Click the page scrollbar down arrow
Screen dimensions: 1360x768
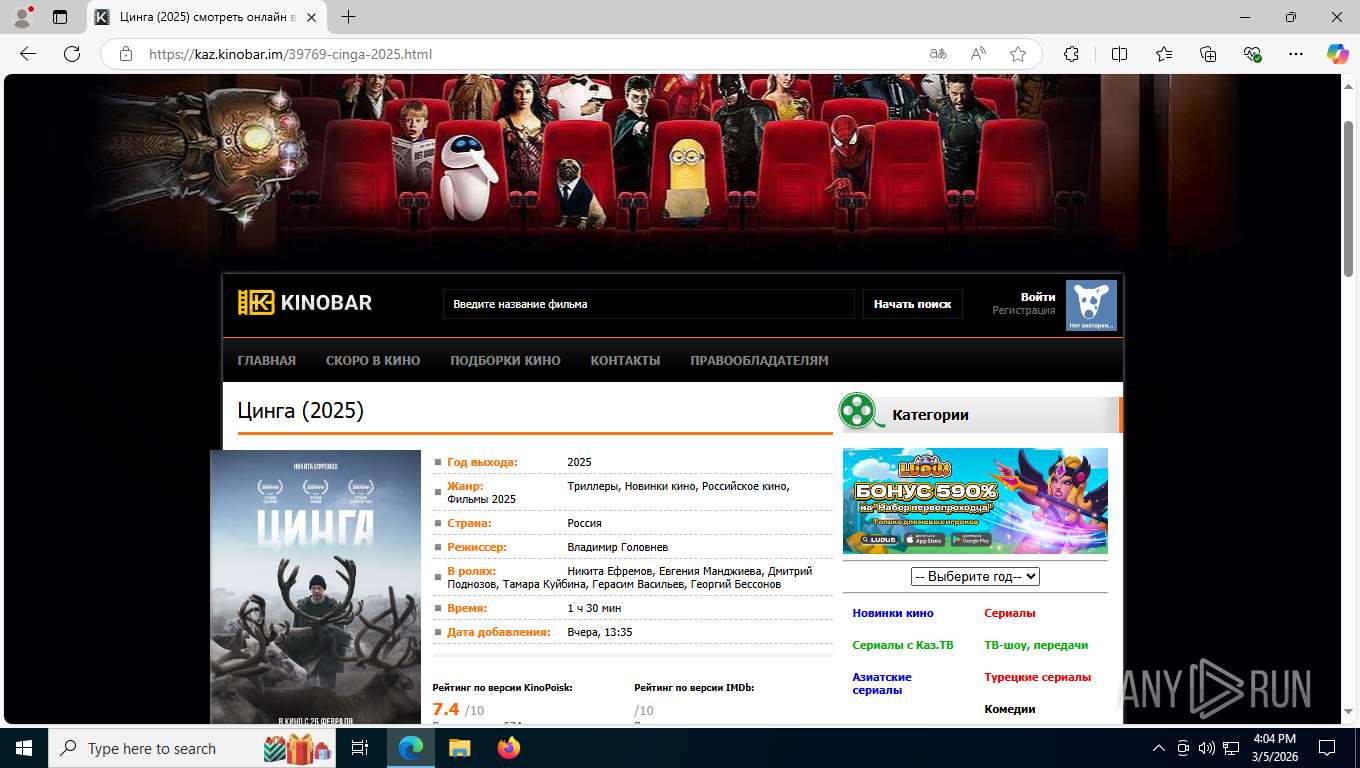[x=1348, y=712]
